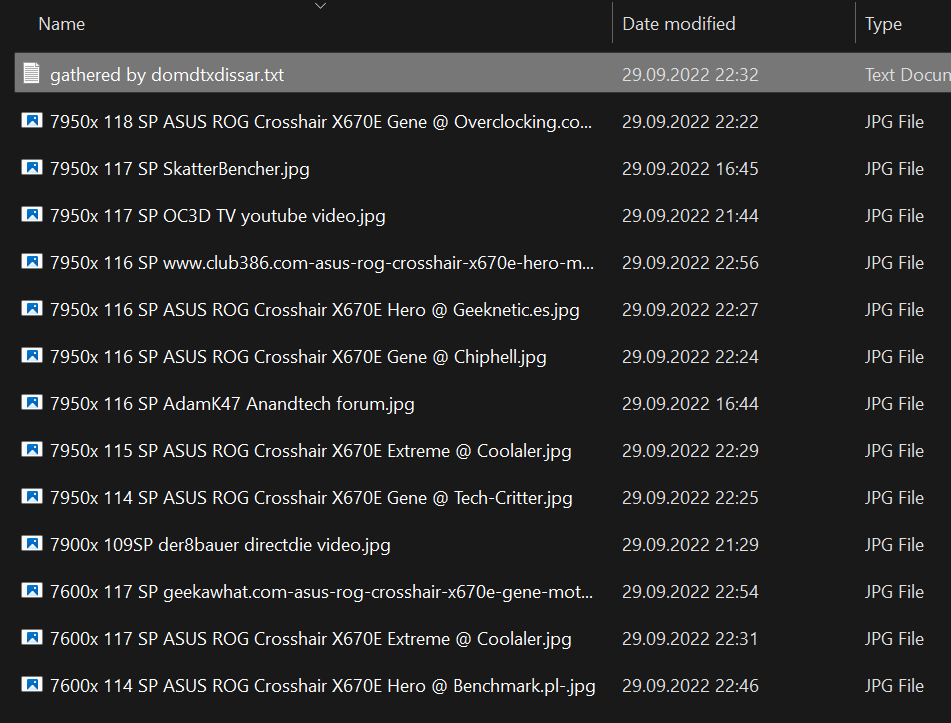Click the image icon for der8bauer directdie video.jpg
Image resolution: width=951 pixels, height=723 pixels.
point(32,543)
